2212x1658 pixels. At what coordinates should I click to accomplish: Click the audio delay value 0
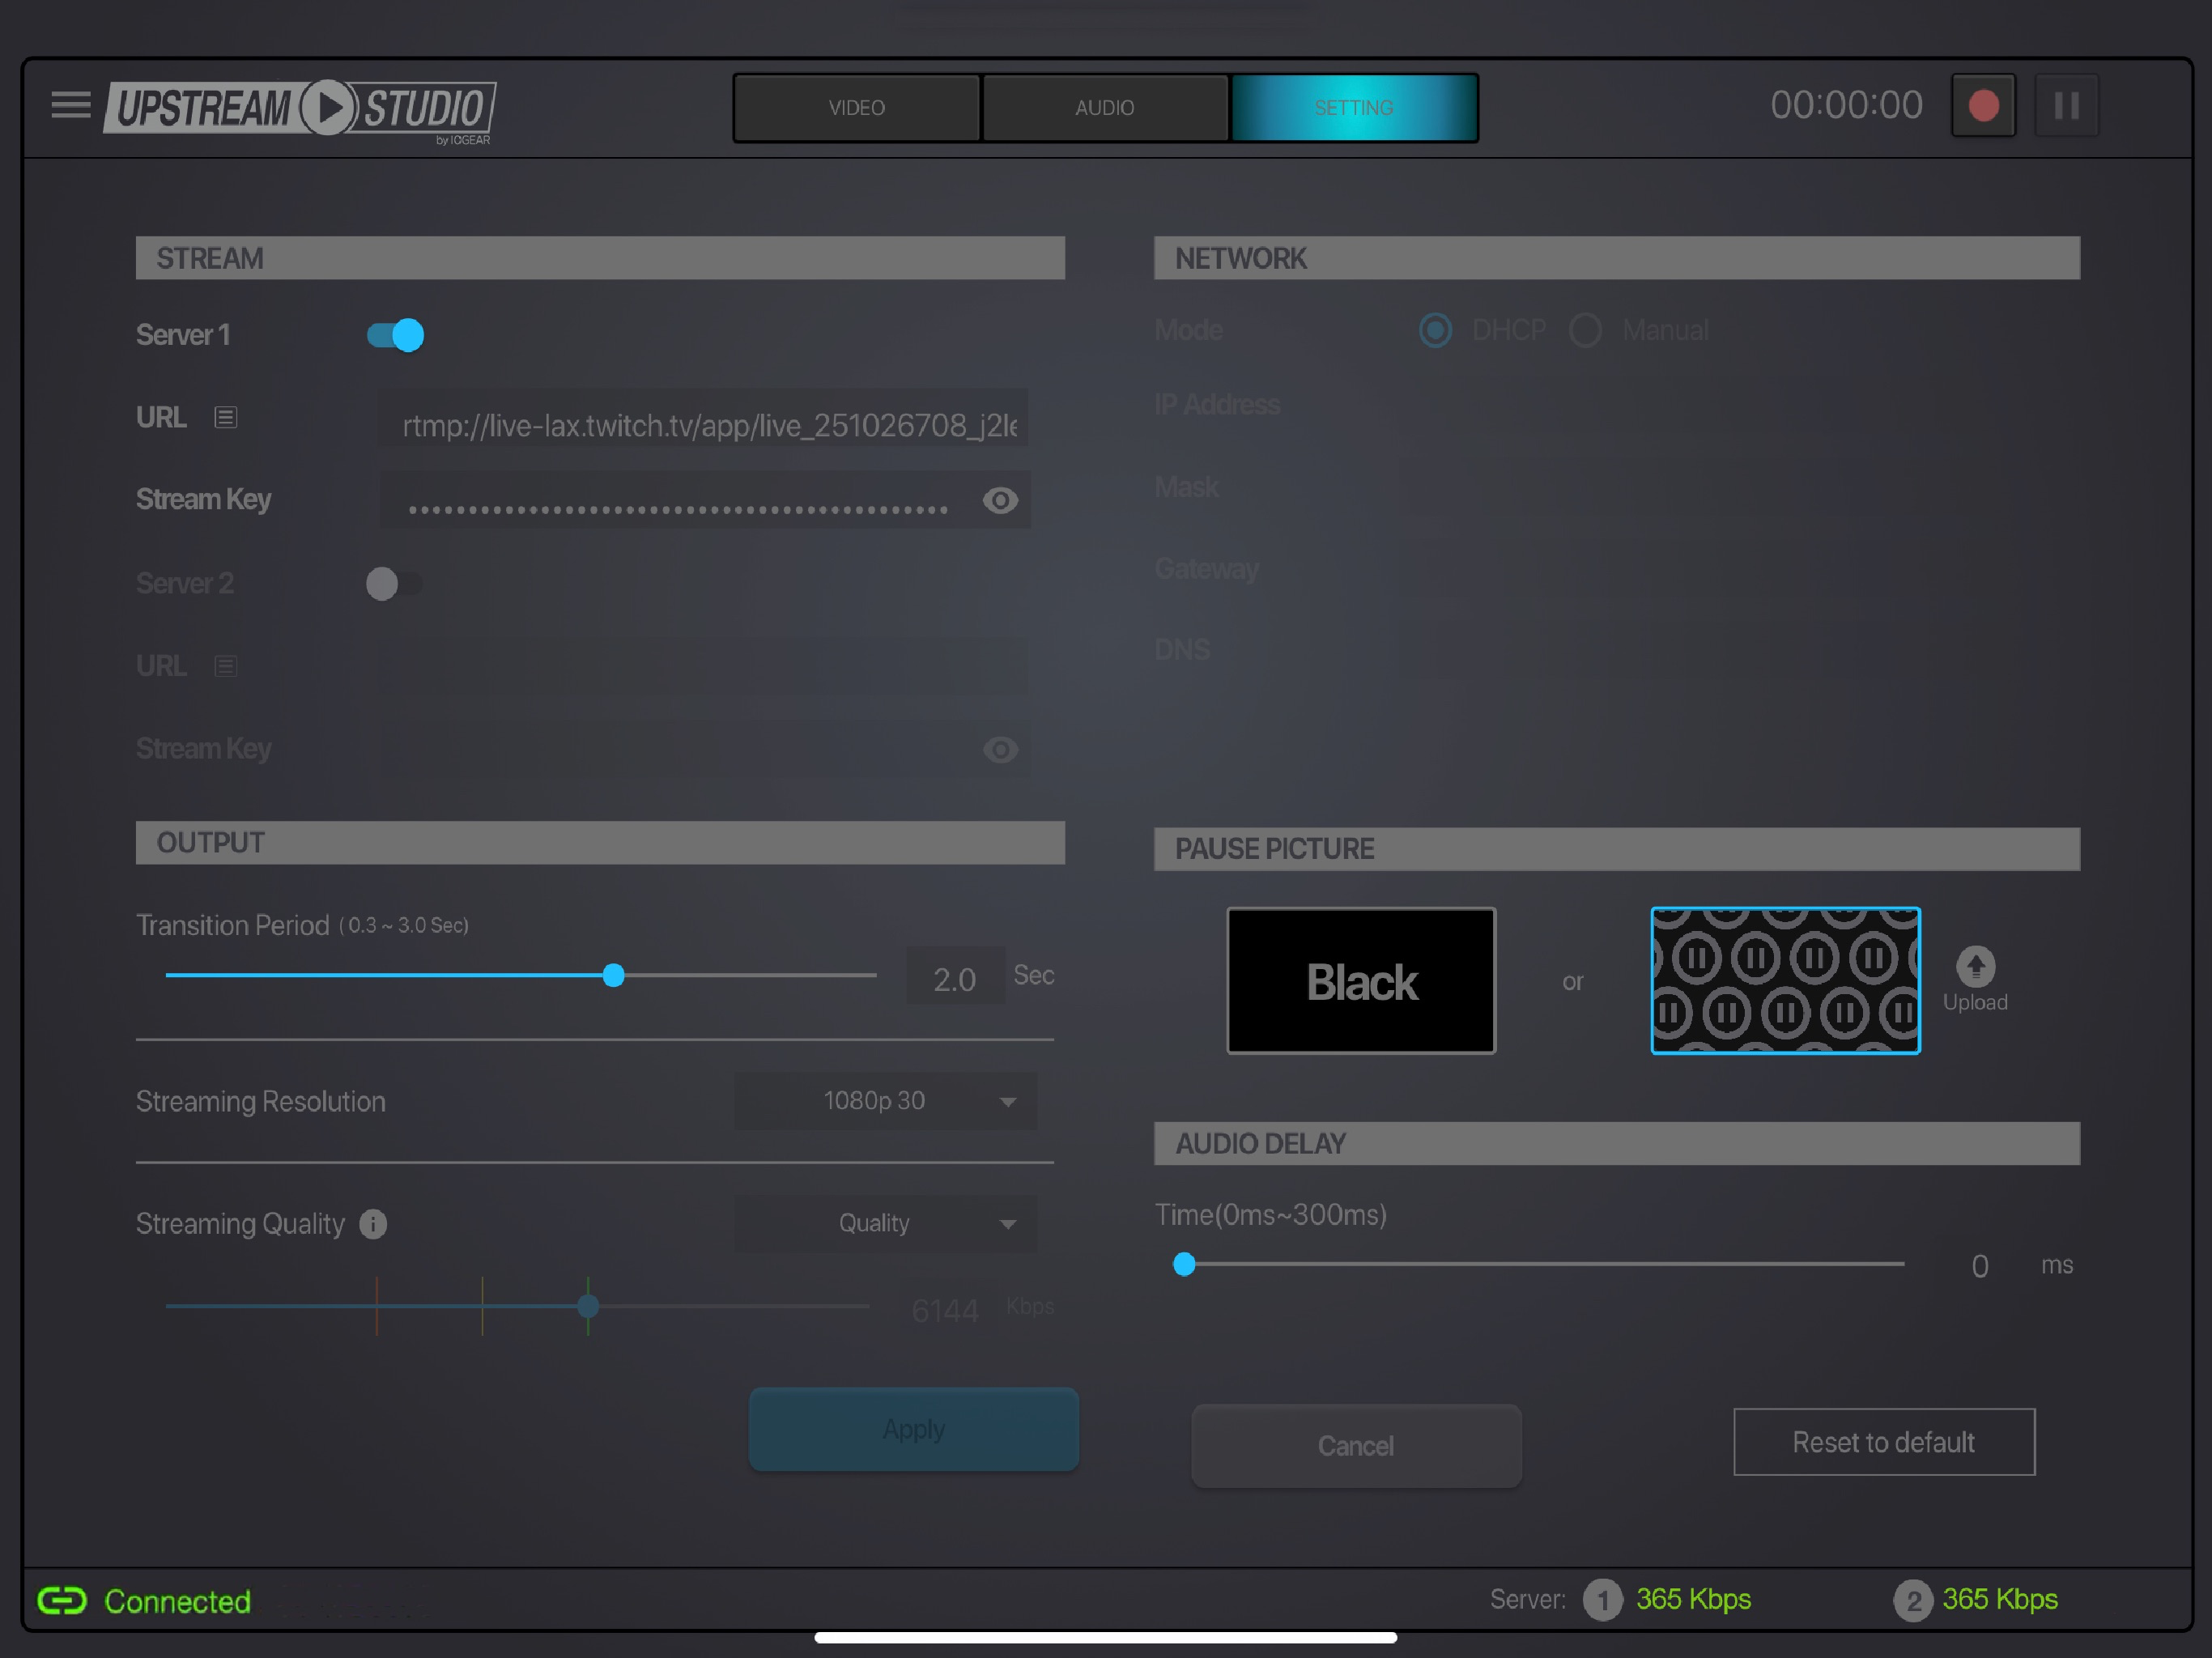tap(1979, 1266)
